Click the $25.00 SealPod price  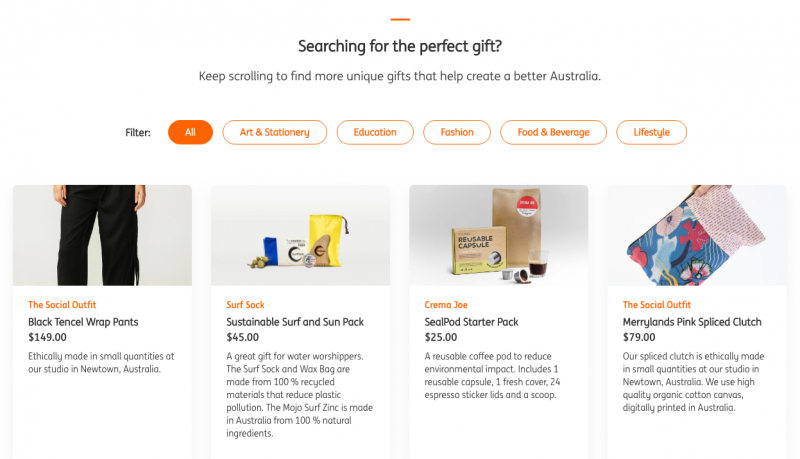pyautogui.click(x=441, y=337)
